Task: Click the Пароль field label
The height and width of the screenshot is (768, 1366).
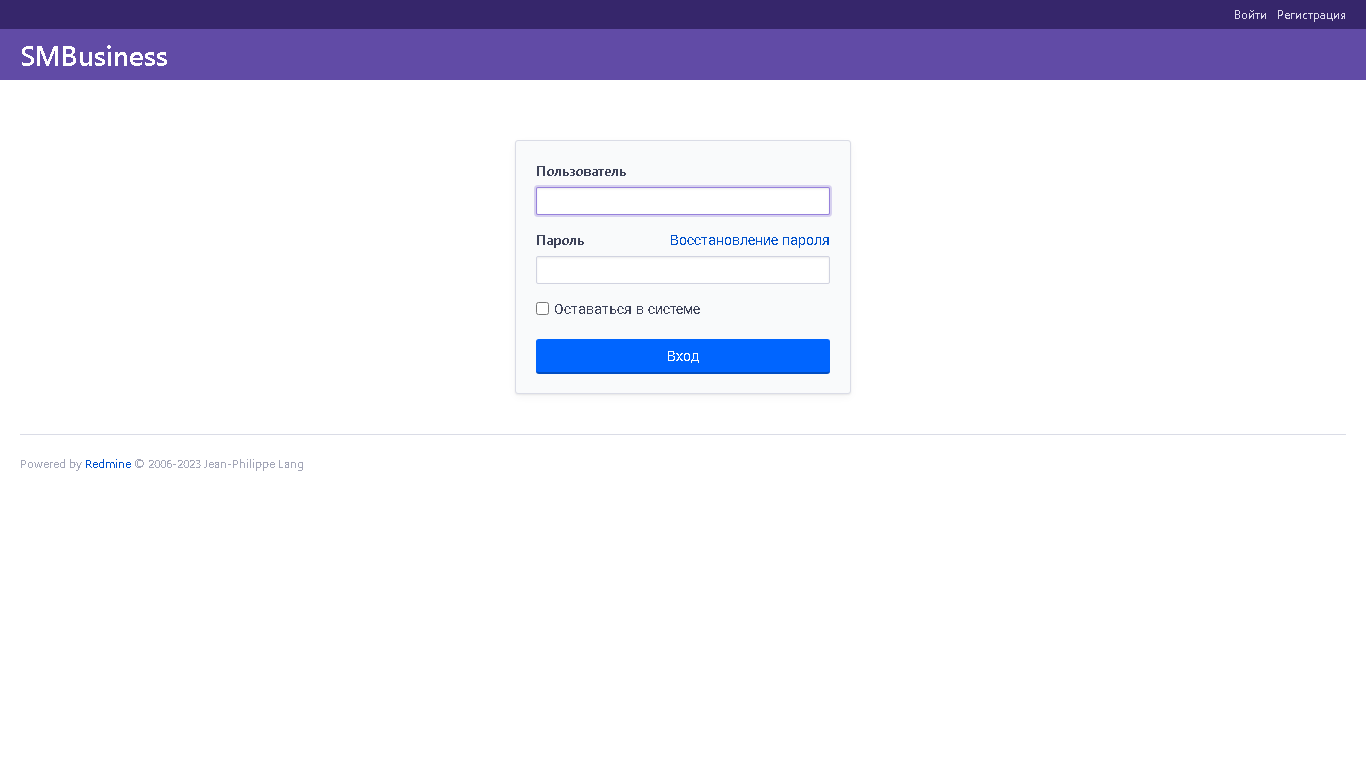Action: (x=560, y=240)
